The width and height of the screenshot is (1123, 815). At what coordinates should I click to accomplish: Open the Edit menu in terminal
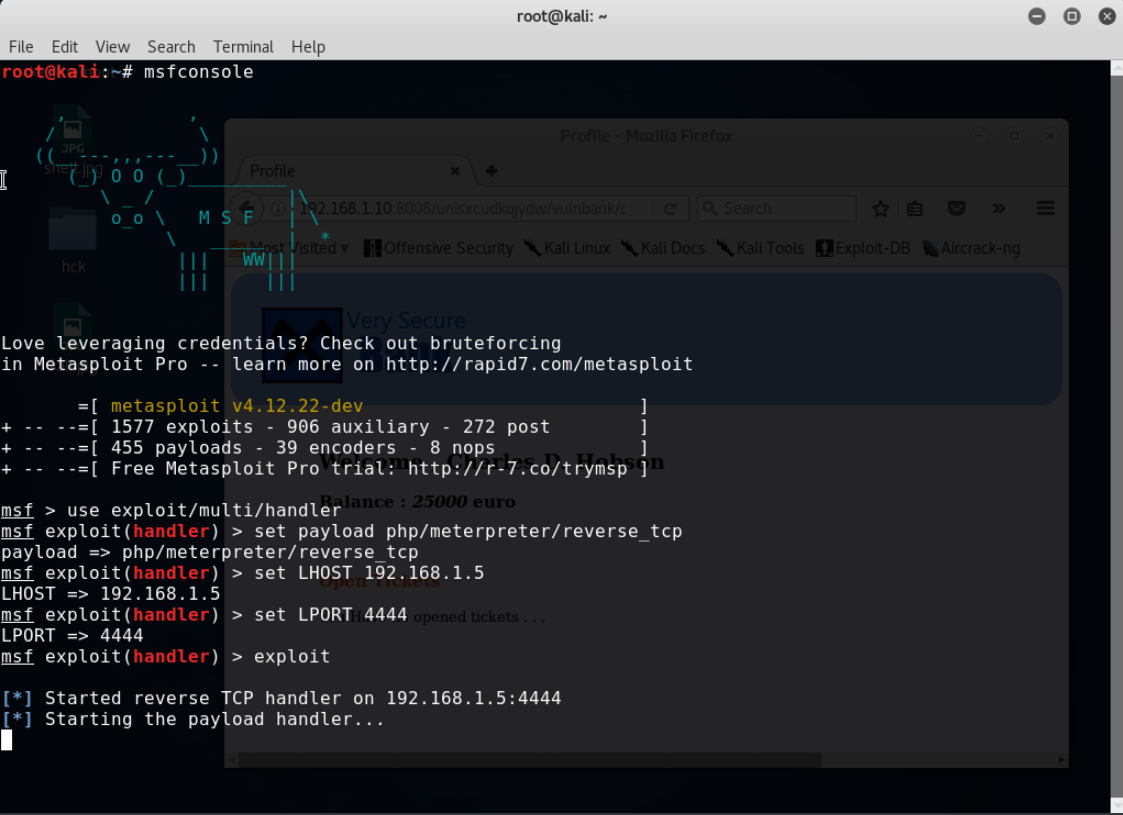click(x=64, y=47)
